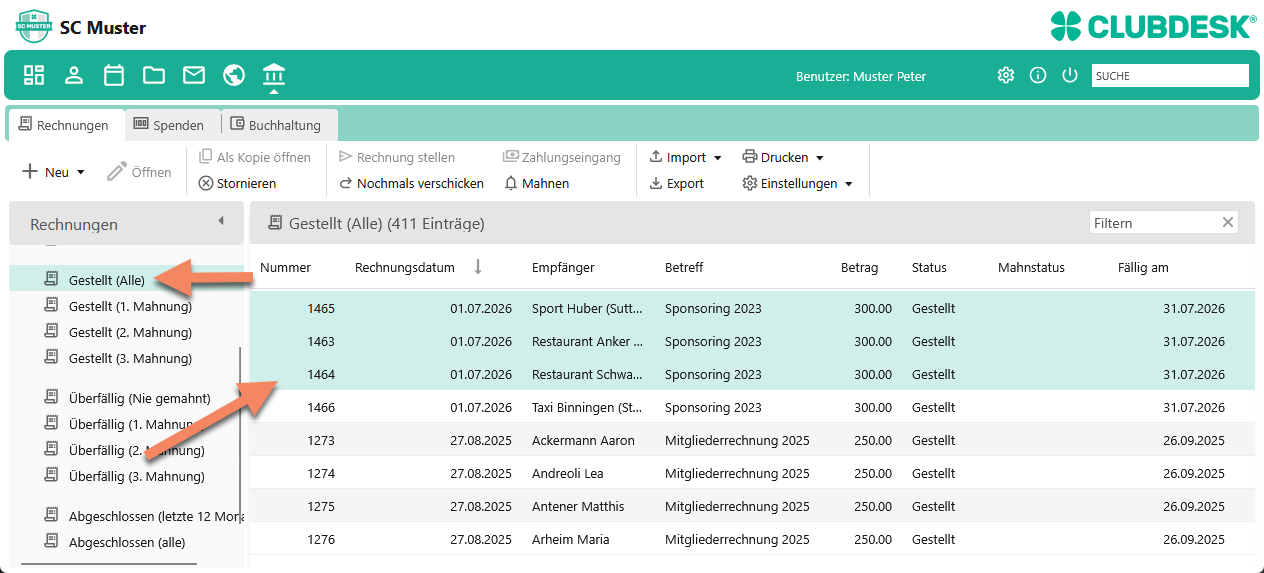Screen dimensions: 1264x573
Task: Select invoice row 1464 Restaurant Schwa...
Action: (x=752, y=374)
